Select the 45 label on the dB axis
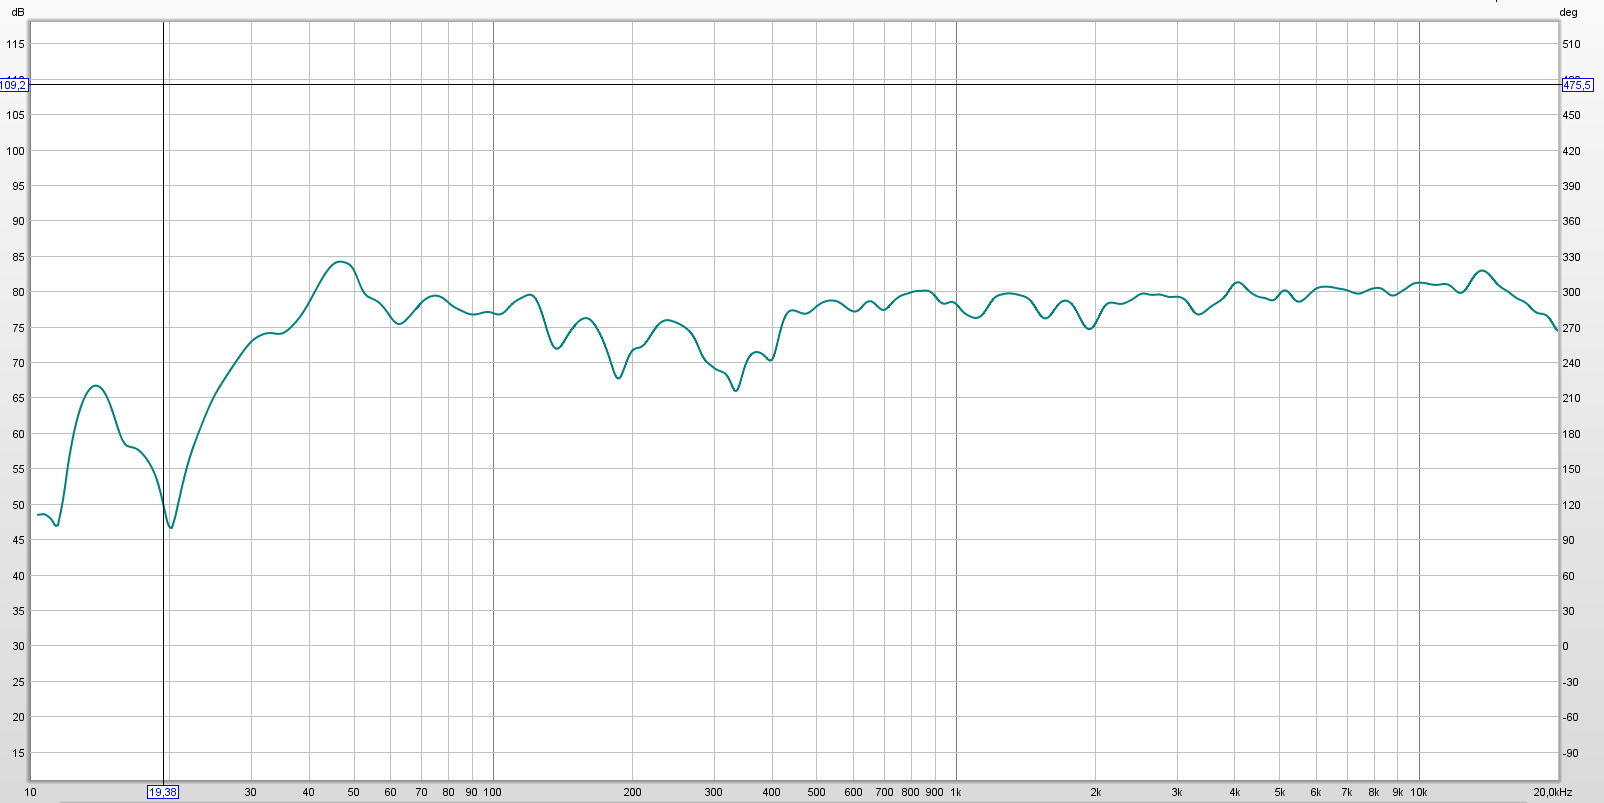 coord(18,540)
